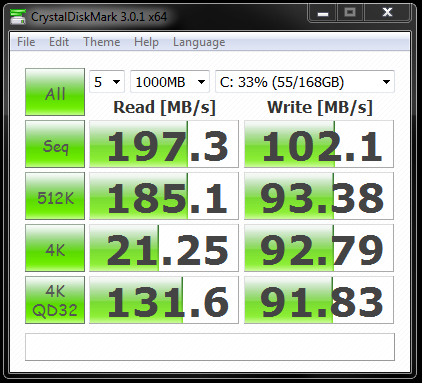Open the Help menu
Image resolution: width=422 pixels, height=383 pixels.
click(x=146, y=42)
